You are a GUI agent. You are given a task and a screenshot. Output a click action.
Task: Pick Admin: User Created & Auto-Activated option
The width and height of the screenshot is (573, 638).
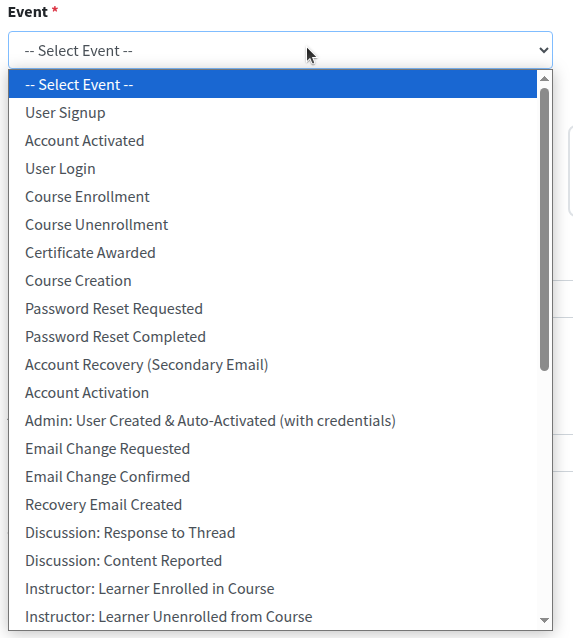pyautogui.click(x=273, y=421)
